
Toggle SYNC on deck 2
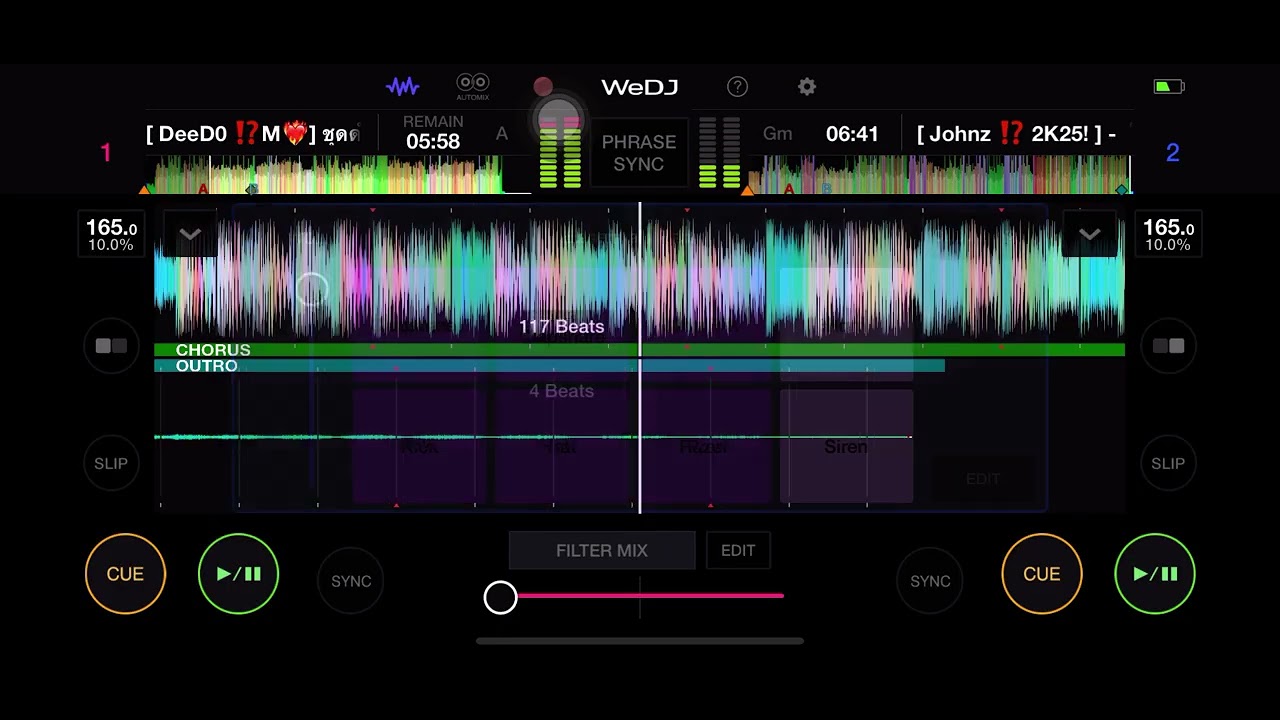[x=930, y=581]
